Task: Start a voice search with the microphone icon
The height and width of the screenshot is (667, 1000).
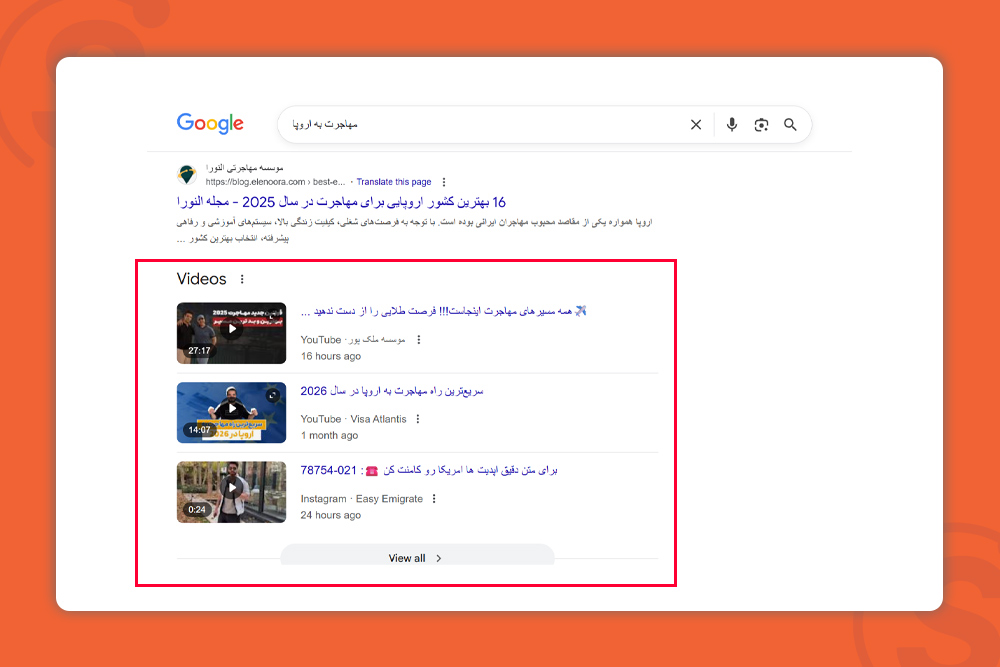Action: (731, 124)
